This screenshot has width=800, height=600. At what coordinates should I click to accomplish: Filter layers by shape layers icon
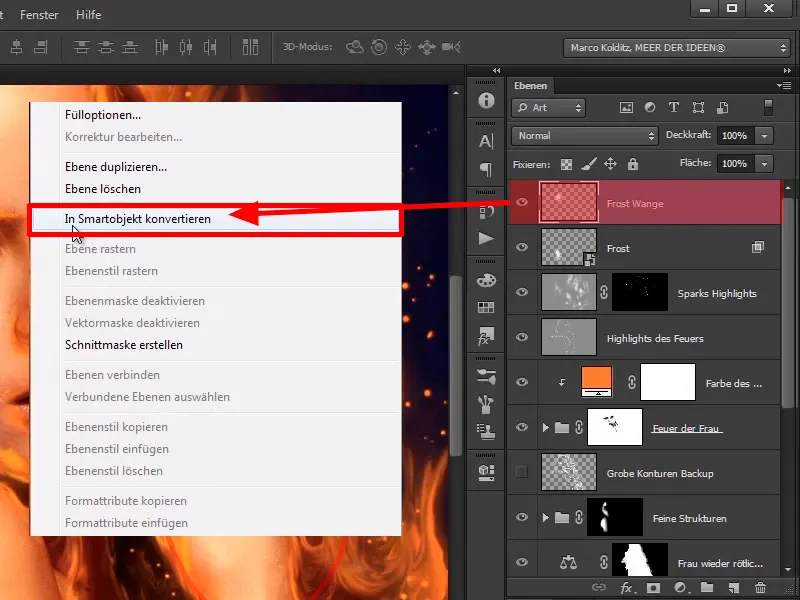698,108
